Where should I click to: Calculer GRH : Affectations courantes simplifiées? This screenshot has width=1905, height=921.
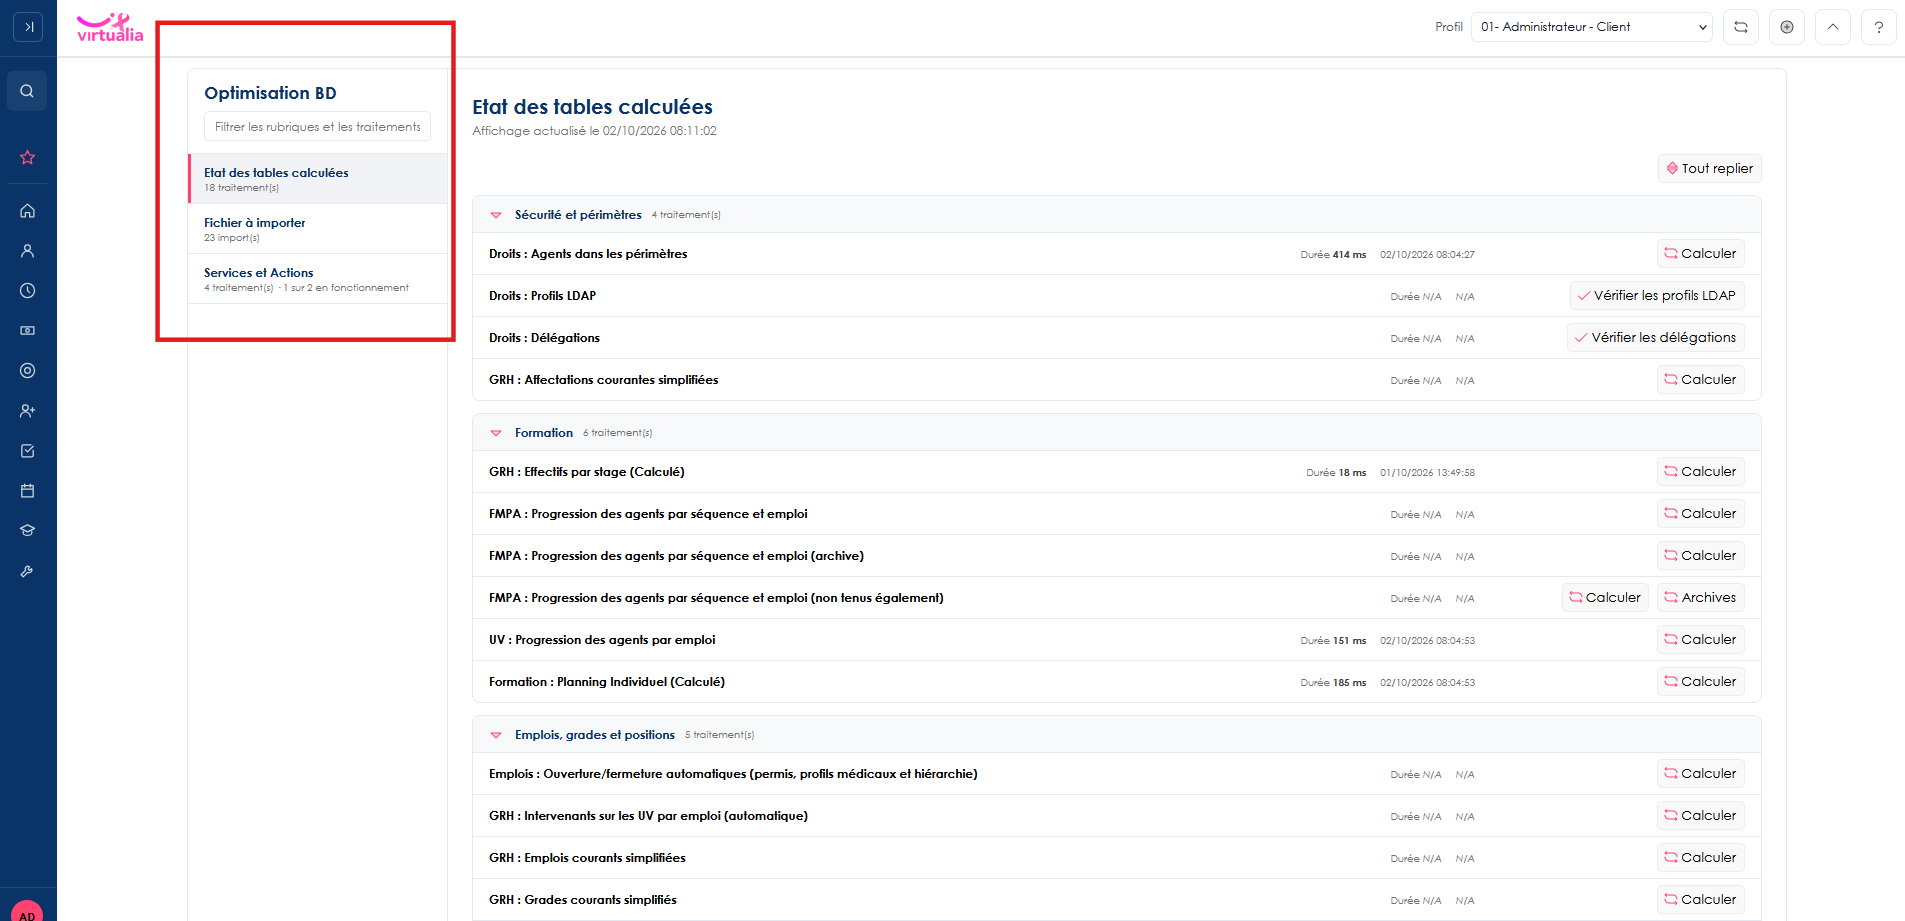coord(1700,380)
